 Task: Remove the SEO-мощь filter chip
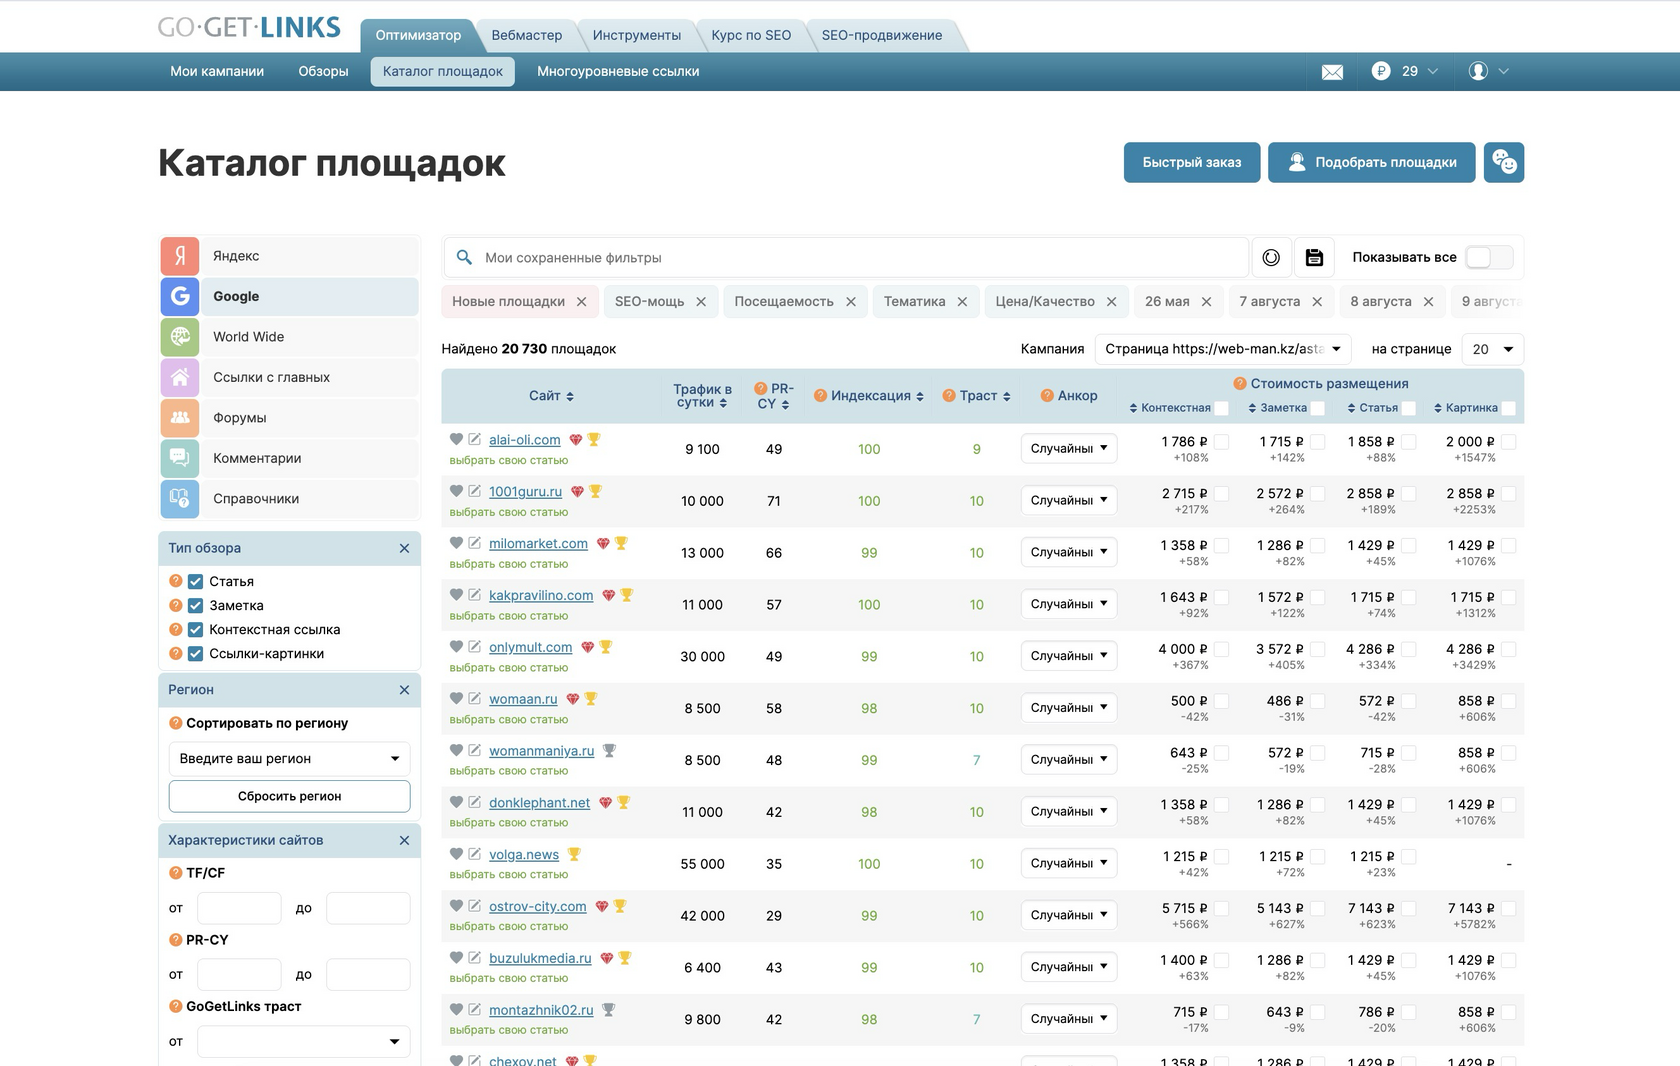click(x=701, y=302)
